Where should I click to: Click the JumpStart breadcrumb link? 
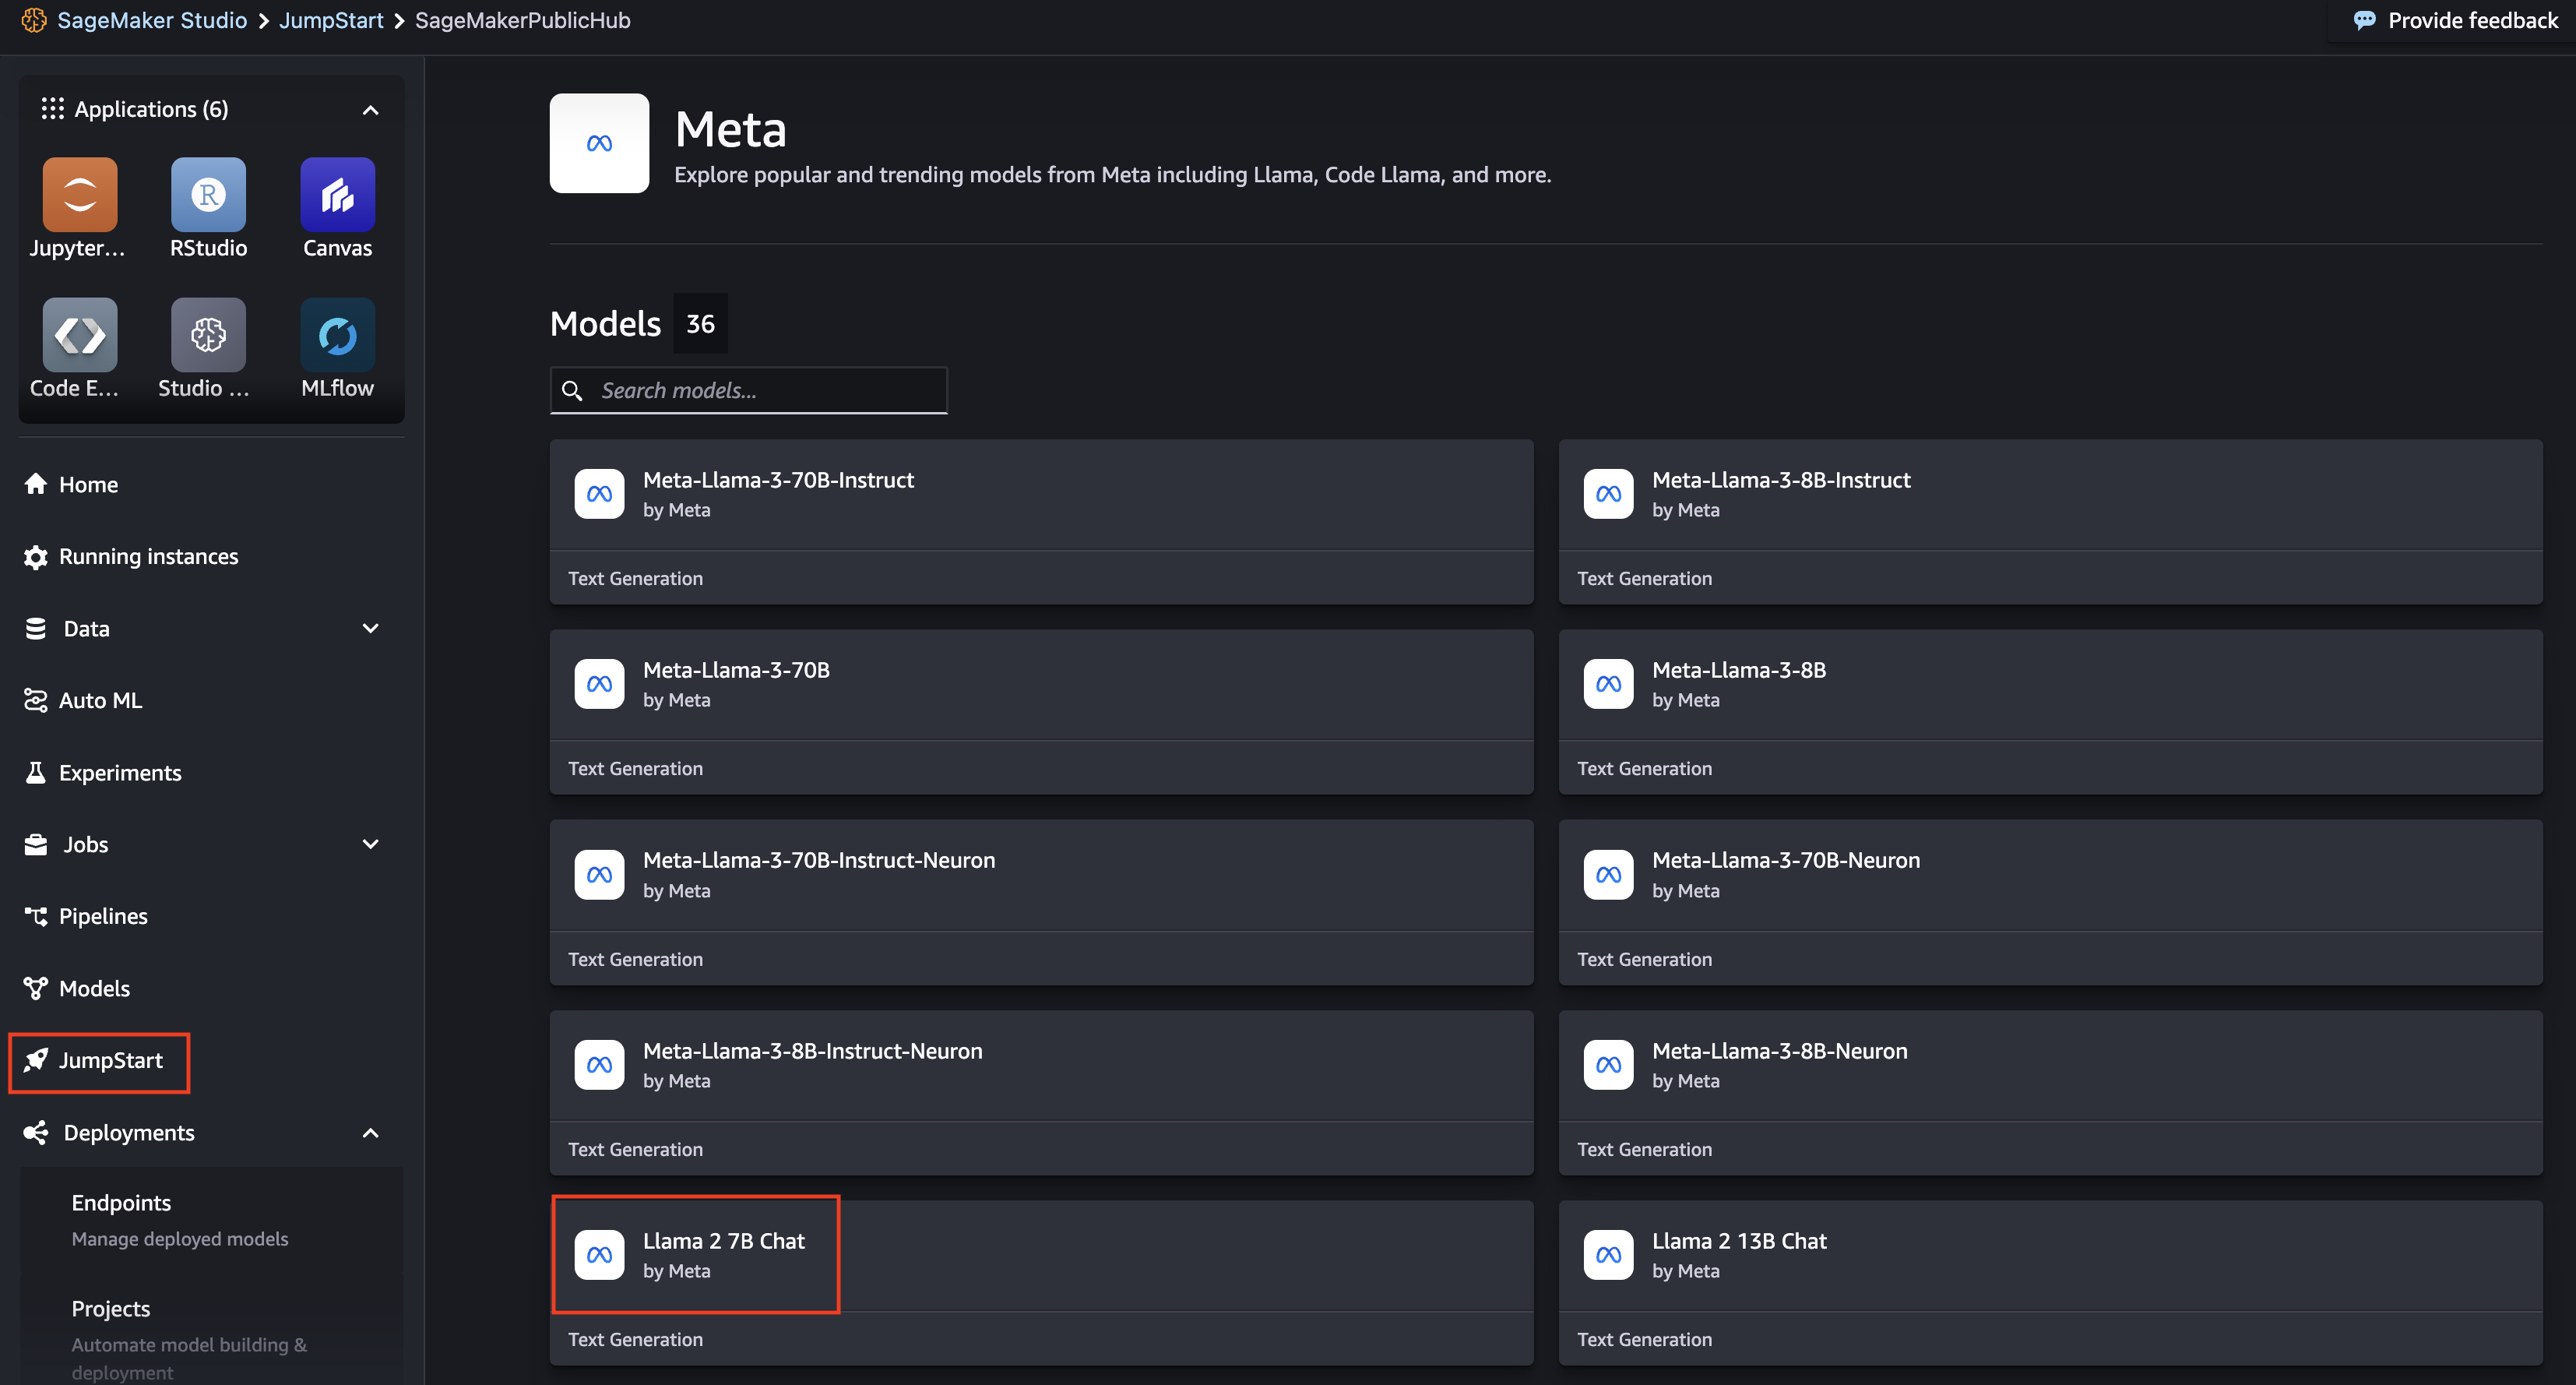331,20
